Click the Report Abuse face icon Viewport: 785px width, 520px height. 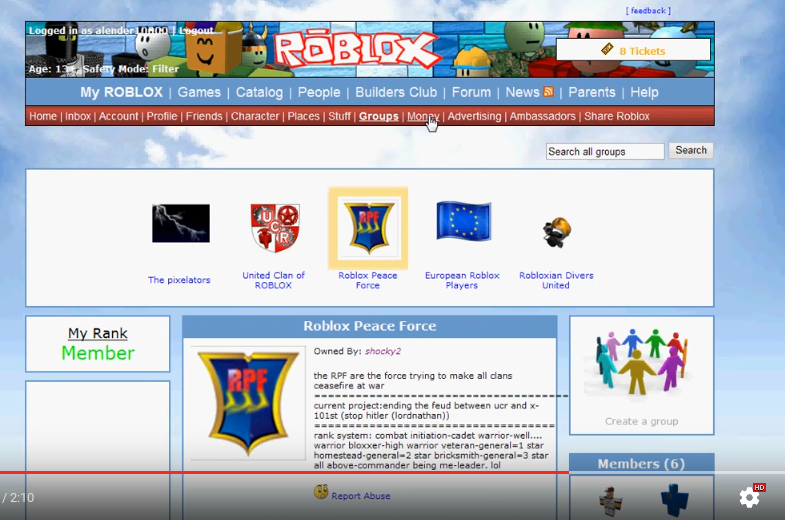pyautogui.click(x=321, y=492)
